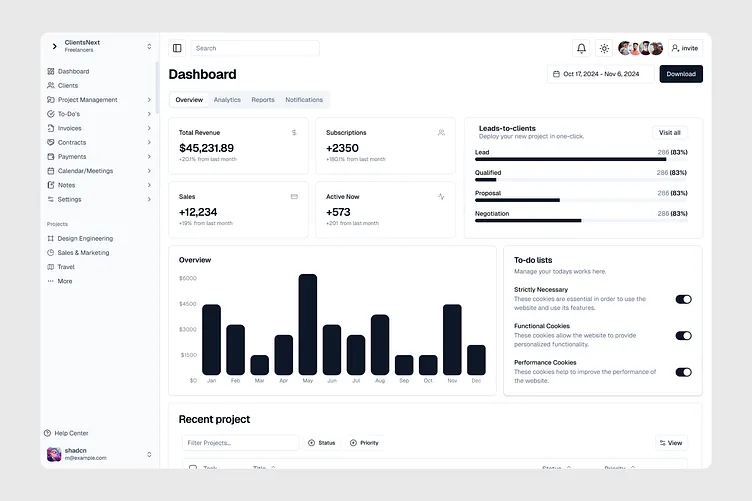Click the Dashboard sidebar icon

51,71
